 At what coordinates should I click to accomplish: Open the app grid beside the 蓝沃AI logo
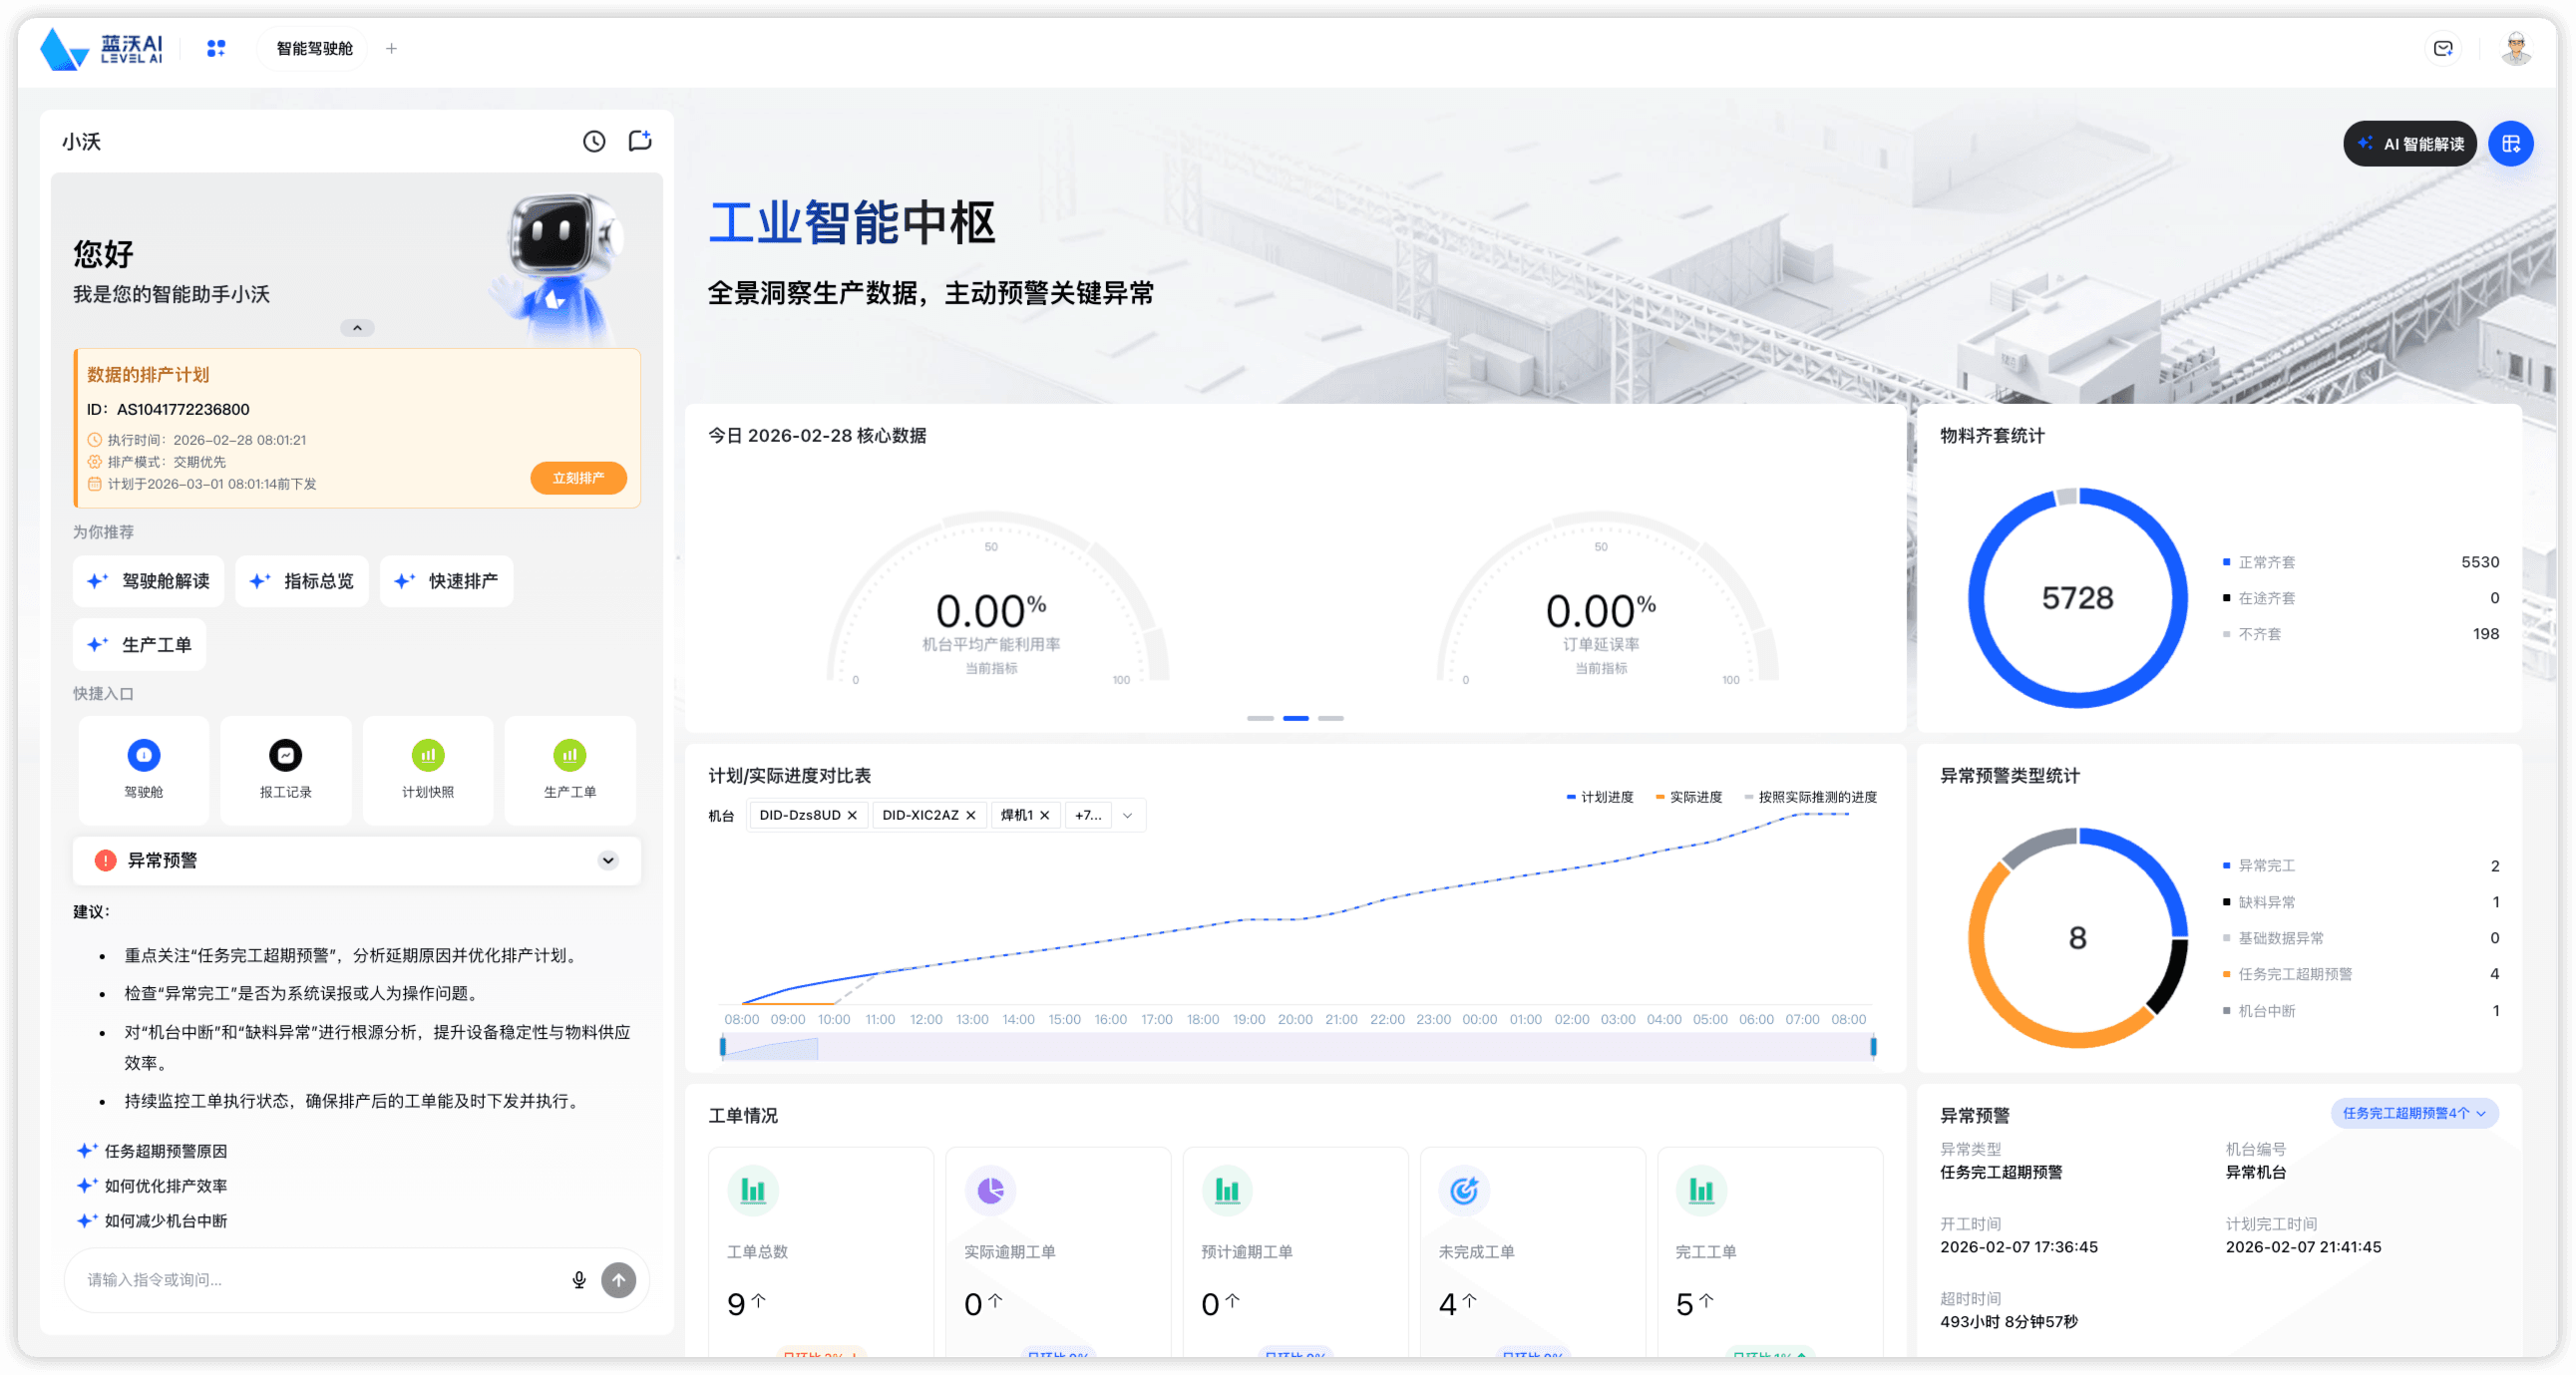coord(216,48)
